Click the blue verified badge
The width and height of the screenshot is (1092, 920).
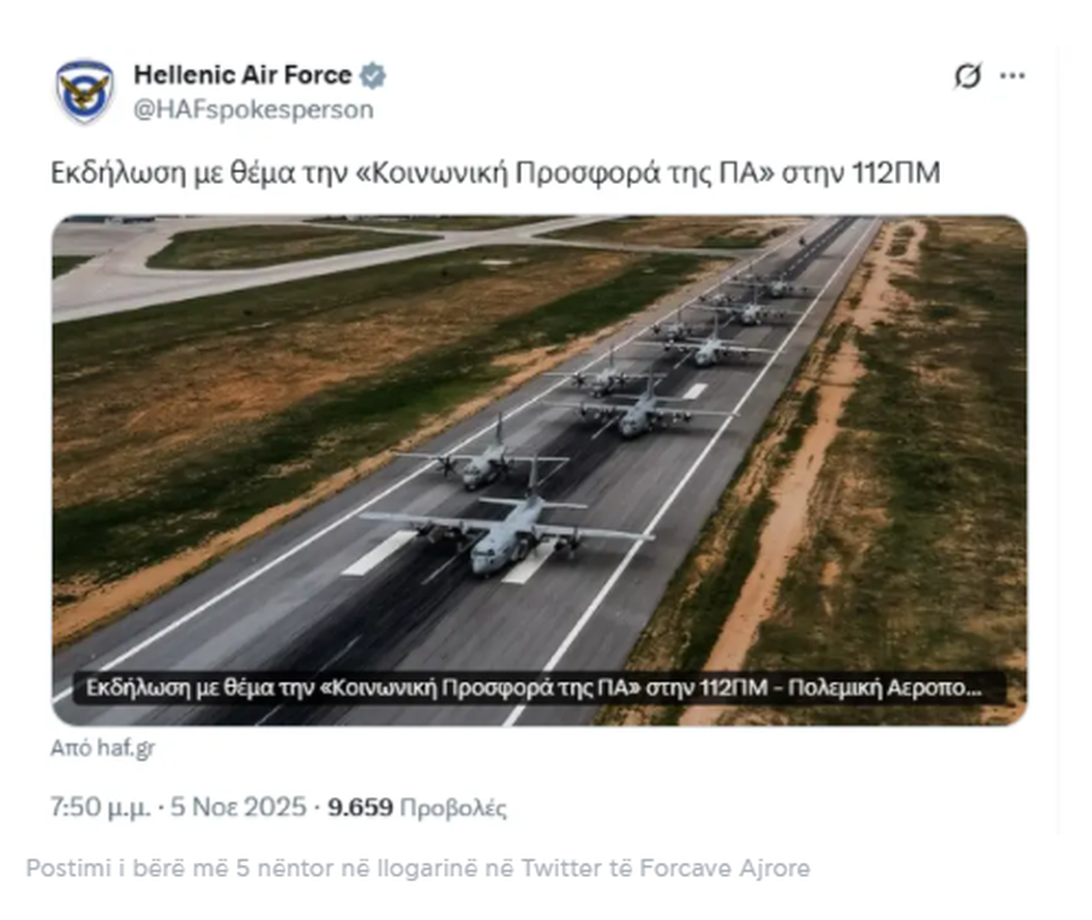tap(373, 75)
